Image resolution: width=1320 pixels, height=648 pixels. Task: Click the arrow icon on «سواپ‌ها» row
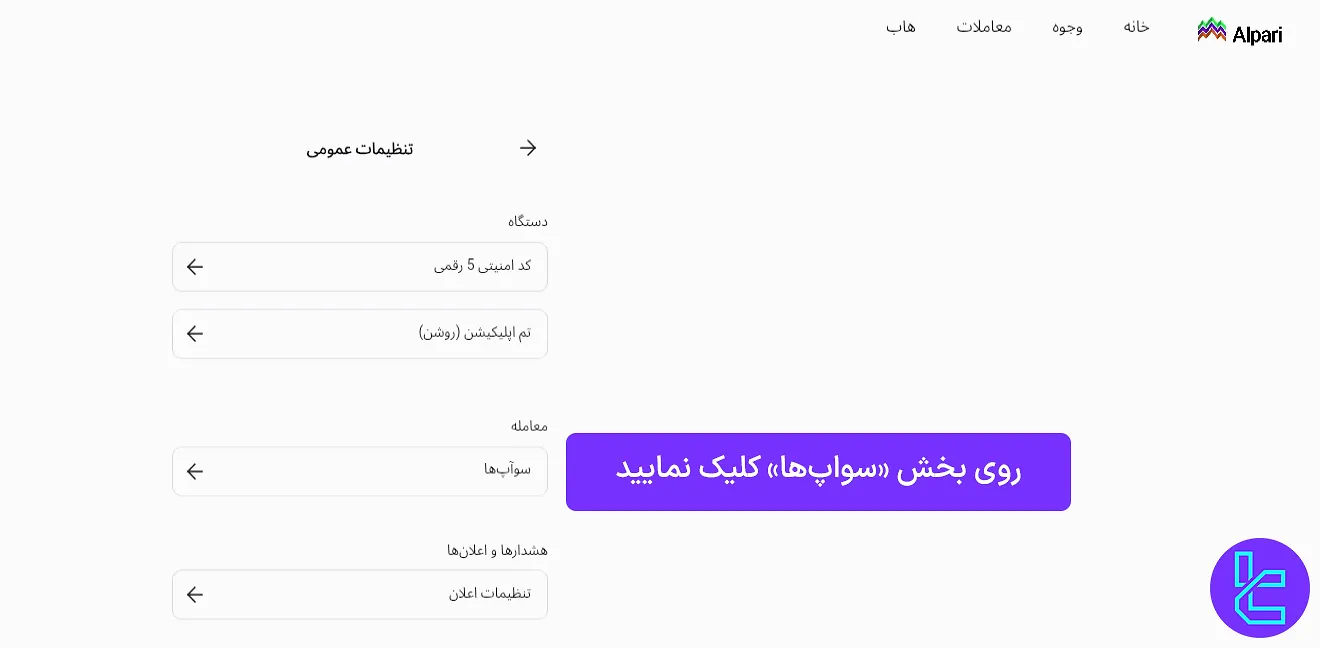[x=195, y=471]
